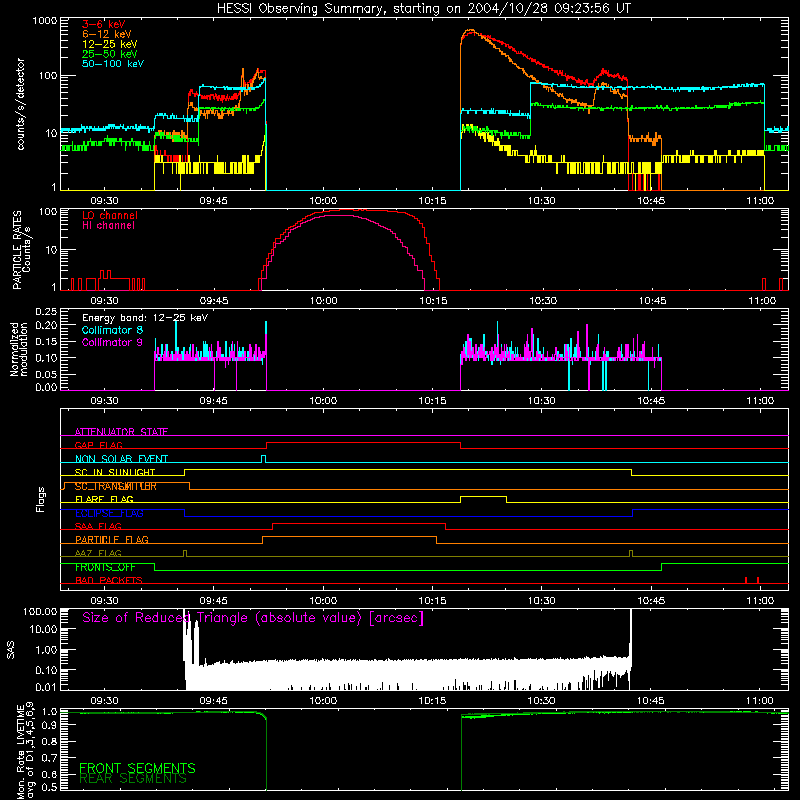Image resolution: width=800 pixels, height=800 pixels.
Task: Click the SC_IN_SUNLIGHT flag label
Action: 115,472
